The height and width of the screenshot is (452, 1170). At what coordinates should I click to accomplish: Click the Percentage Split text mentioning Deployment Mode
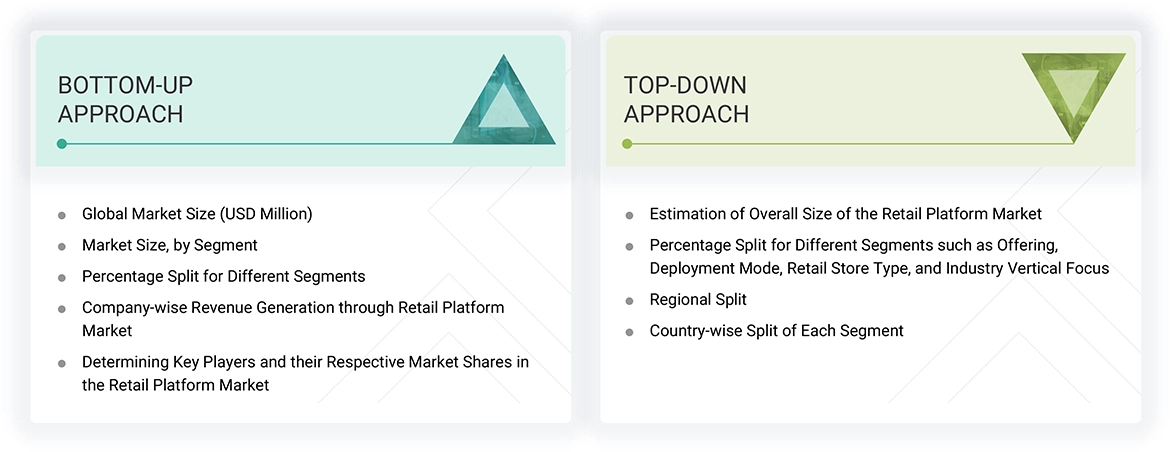point(879,256)
